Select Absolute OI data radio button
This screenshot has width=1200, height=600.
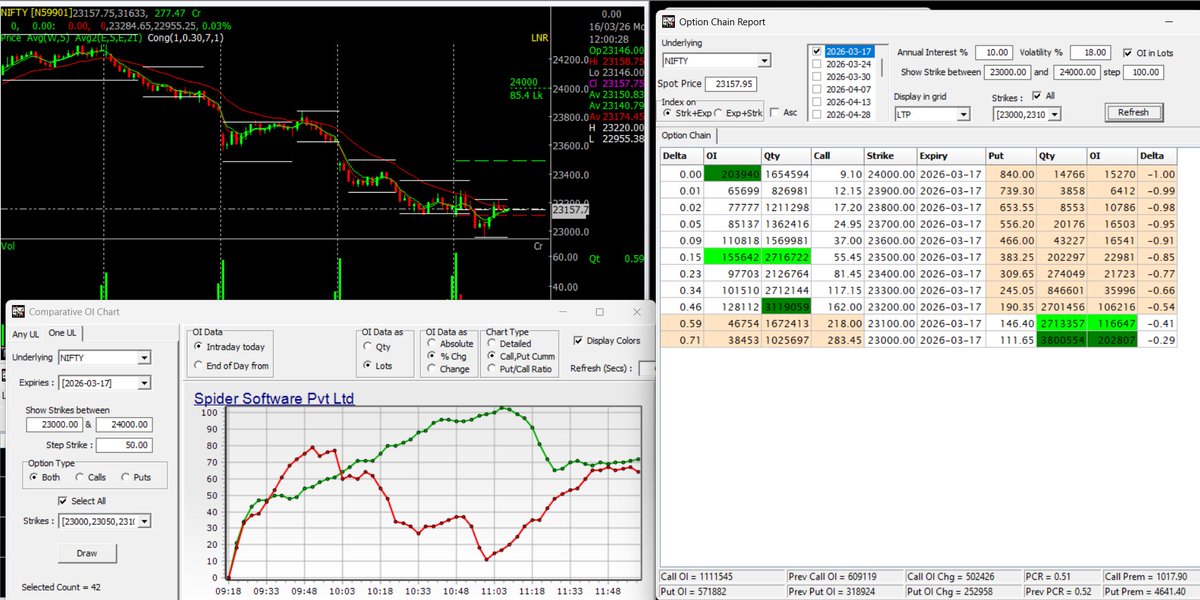[x=433, y=343]
